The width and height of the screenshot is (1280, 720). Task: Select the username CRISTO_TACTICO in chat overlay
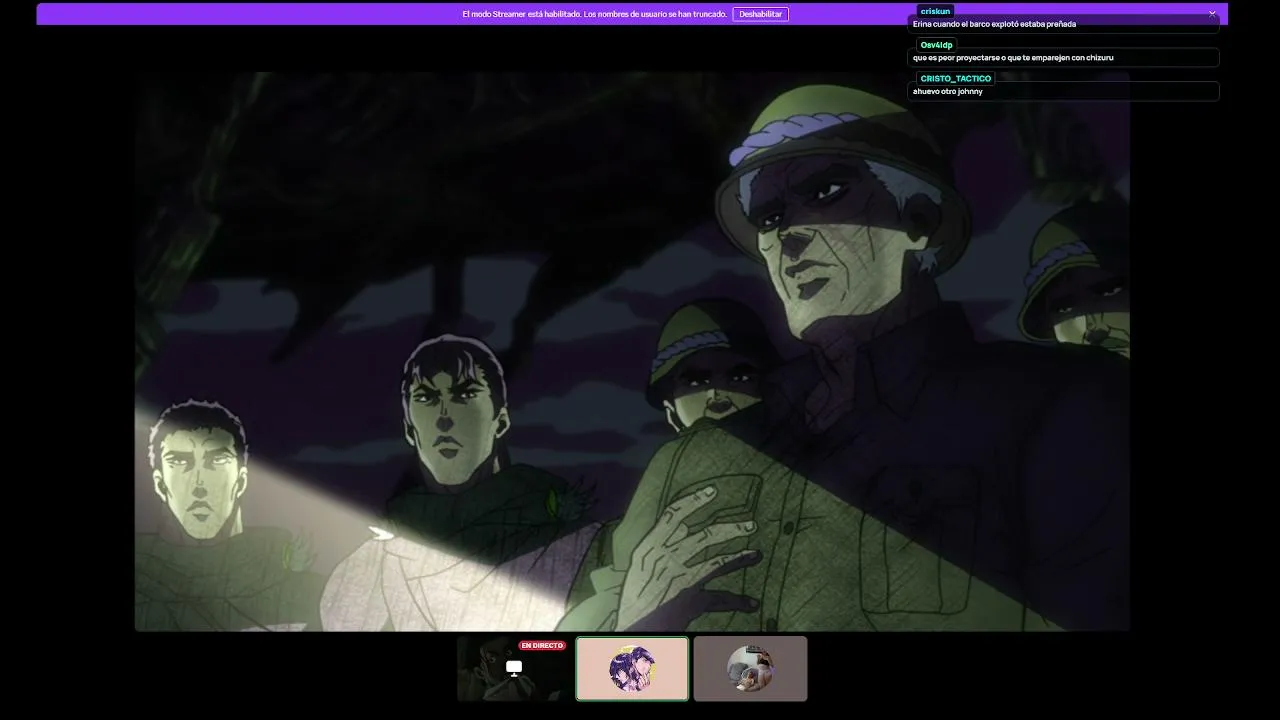(x=956, y=78)
